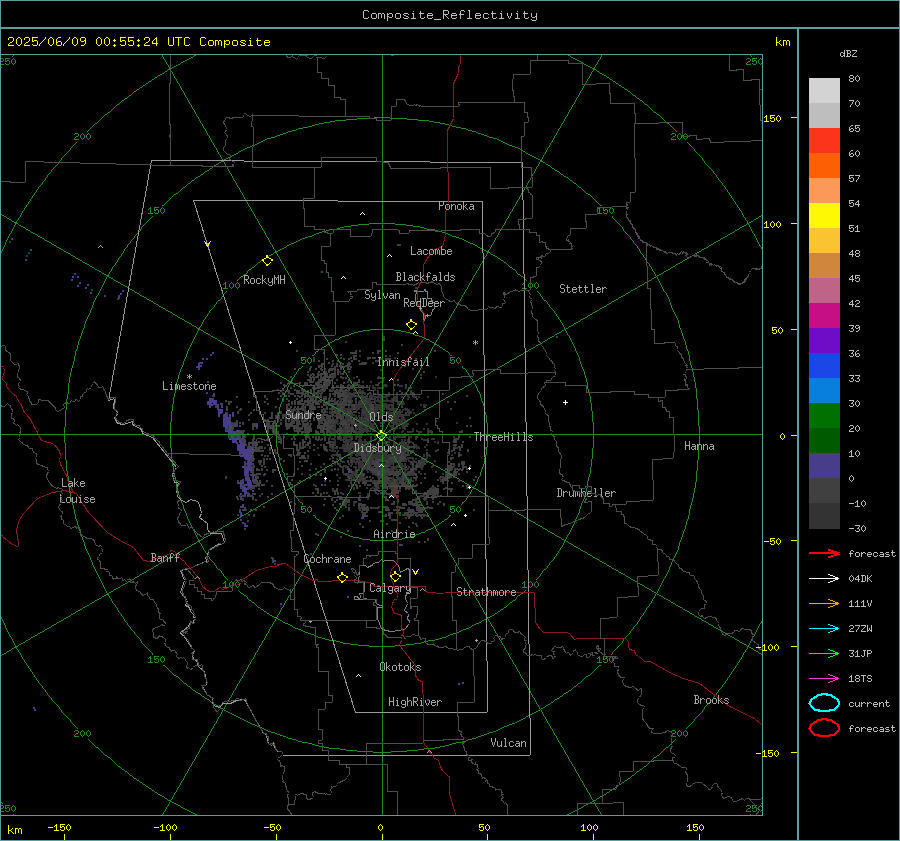Click the white asterisk above Limestone
The image size is (900, 841).
189,377
